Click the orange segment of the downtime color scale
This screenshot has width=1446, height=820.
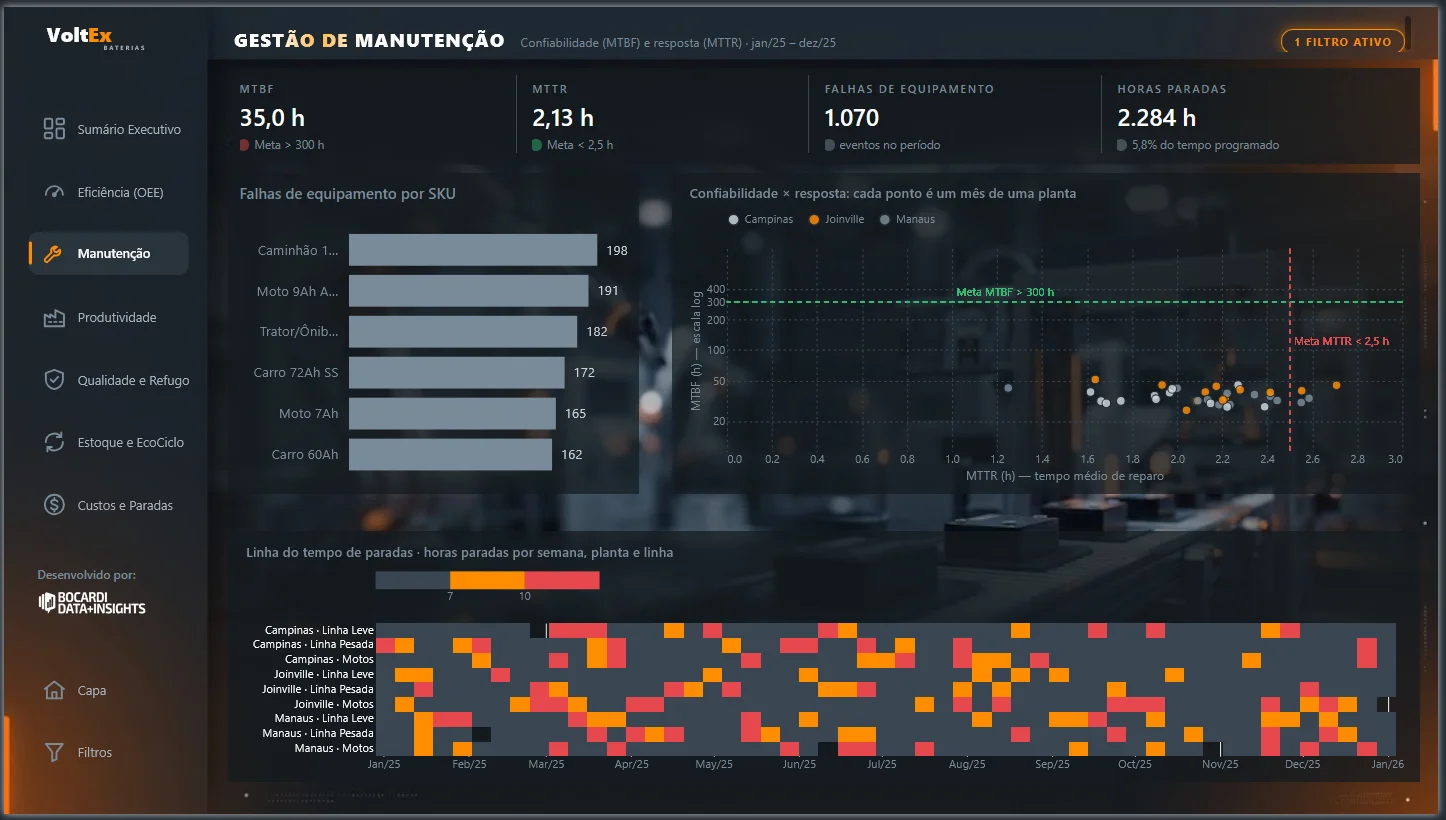[487, 580]
